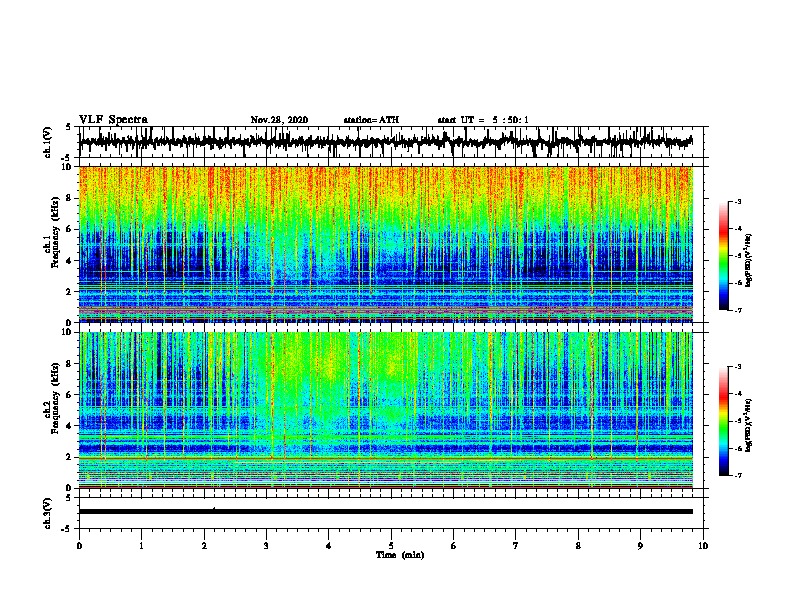Image resolution: width=792 pixels, height=612 pixels.
Task: Click the "0" tick on the time axis
Action: tap(79, 546)
